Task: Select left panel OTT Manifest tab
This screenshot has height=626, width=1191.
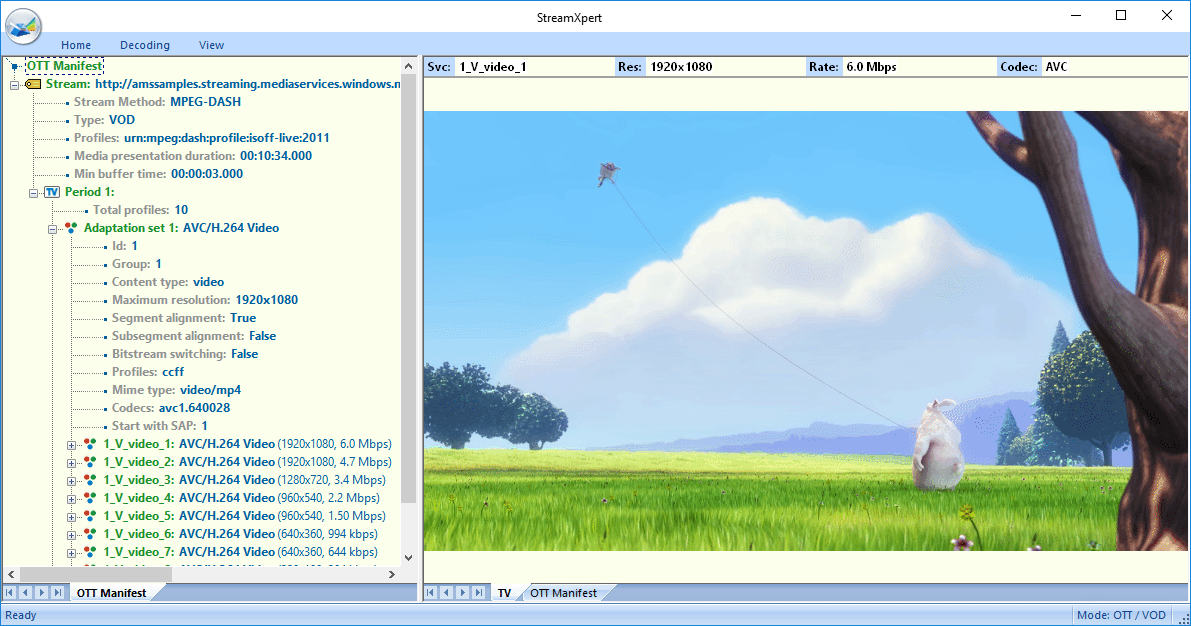Action: [112, 593]
